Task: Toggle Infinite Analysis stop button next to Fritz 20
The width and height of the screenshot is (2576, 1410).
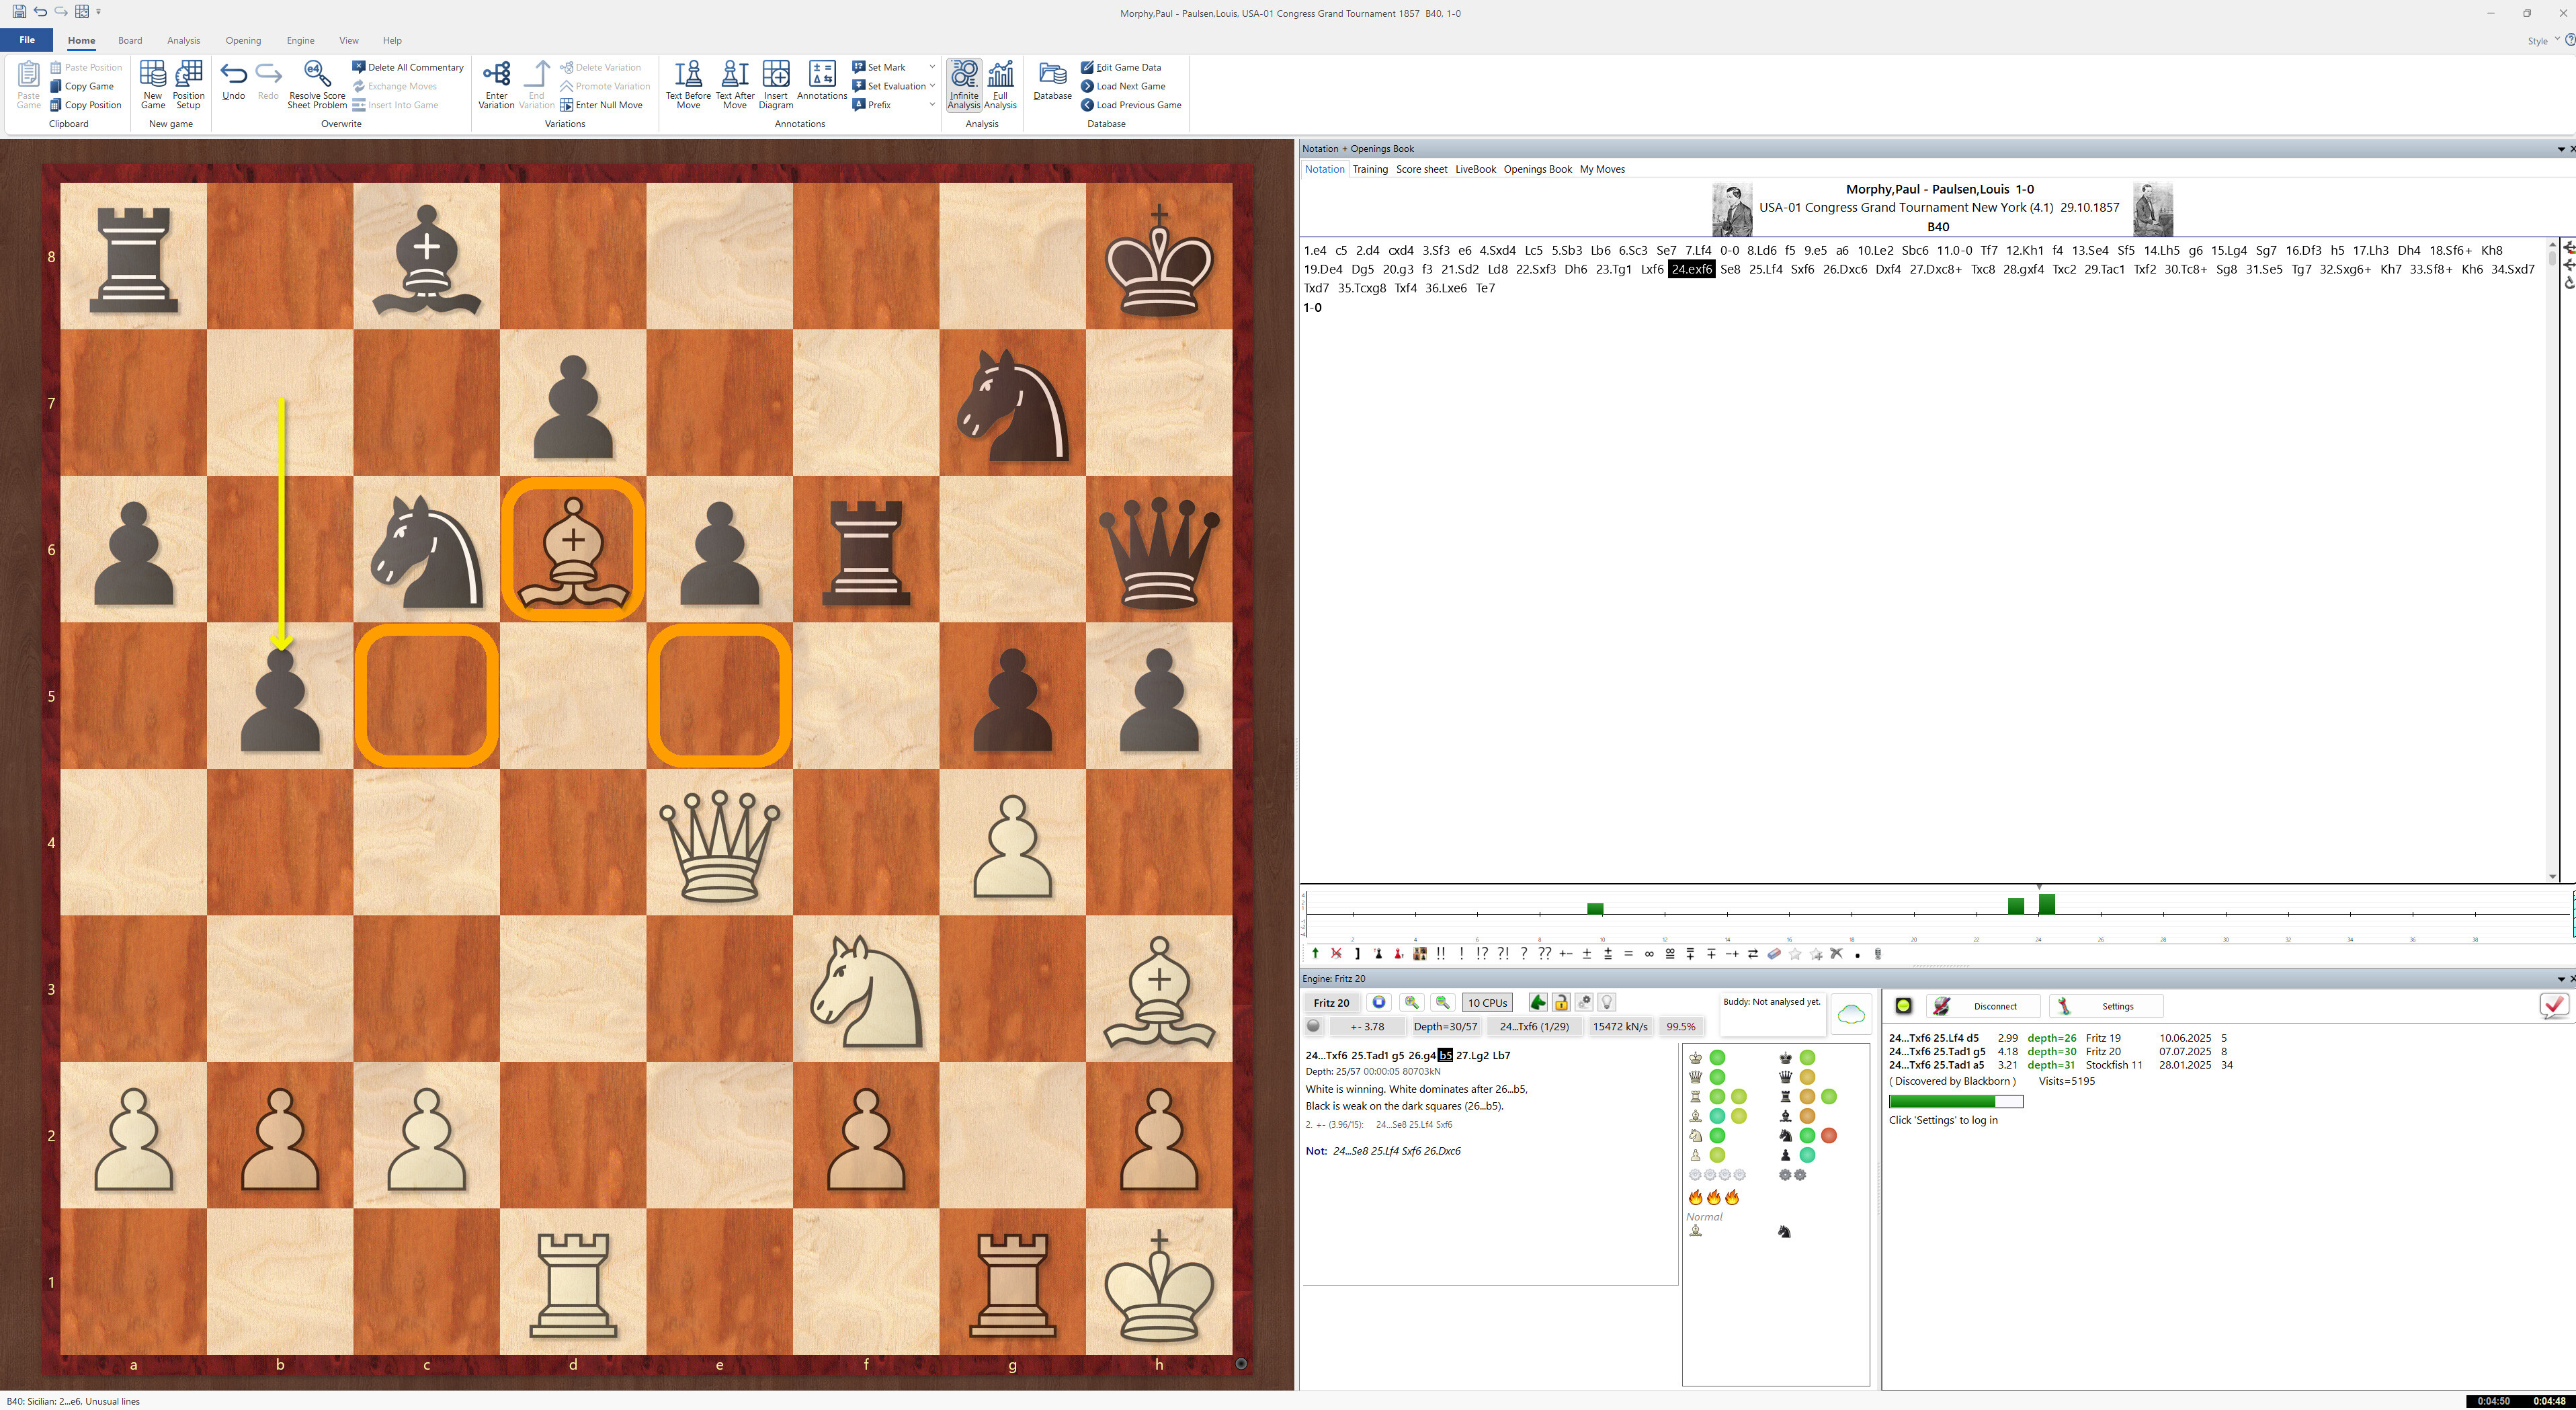Action: pyautogui.click(x=1379, y=1002)
